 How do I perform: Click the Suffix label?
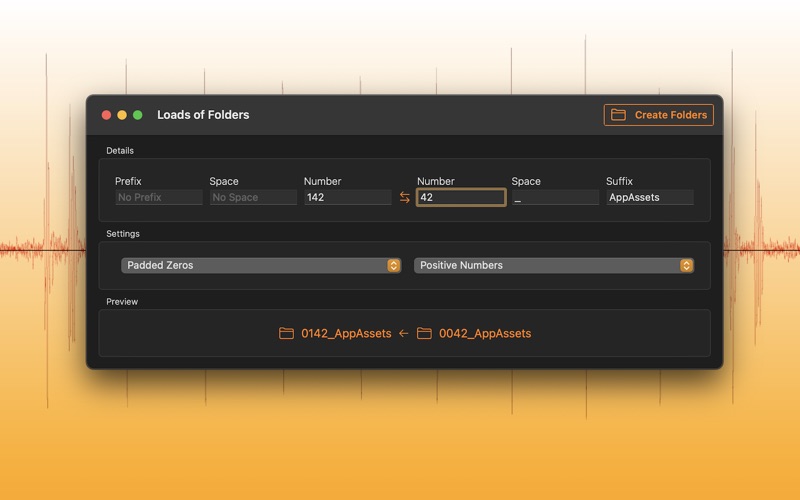pyautogui.click(x=619, y=181)
